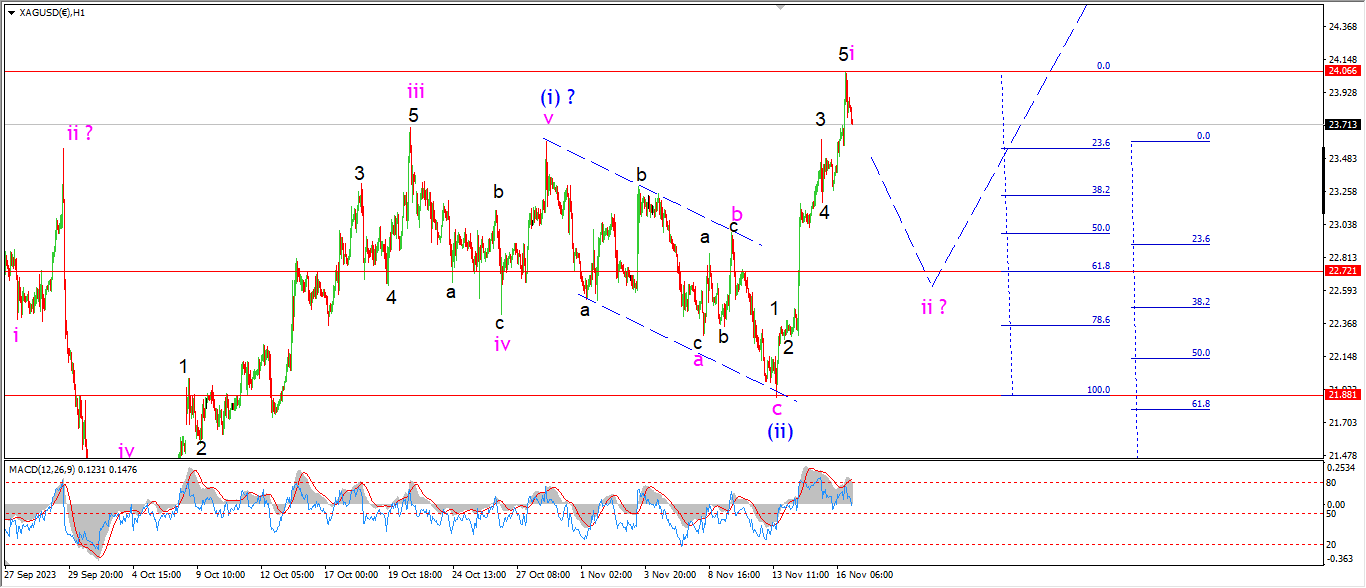Select the magenta 'ii ?' forecast label
The width and height of the screenshot is (1366, 588).
[933, 306]
